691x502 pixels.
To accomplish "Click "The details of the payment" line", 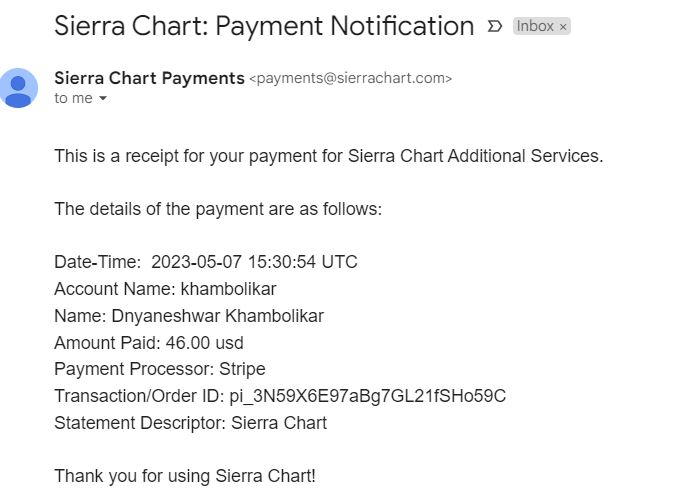I will click(x=218, y=209).
